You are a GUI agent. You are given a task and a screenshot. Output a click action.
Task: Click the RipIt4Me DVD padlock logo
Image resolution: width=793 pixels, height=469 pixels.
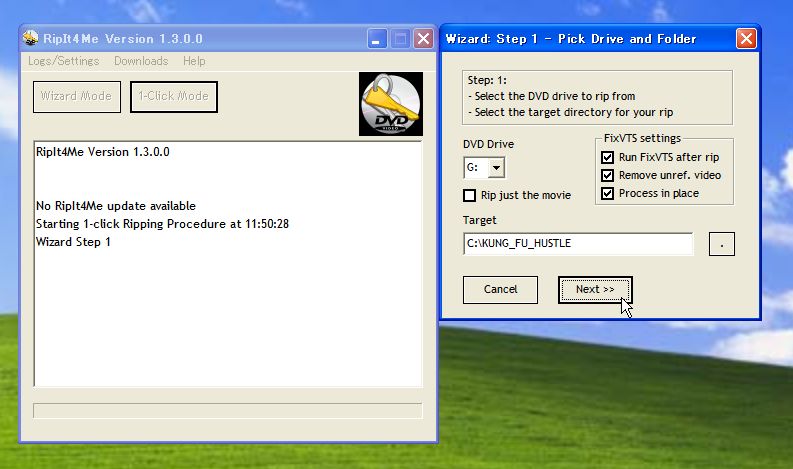(391, 104)
